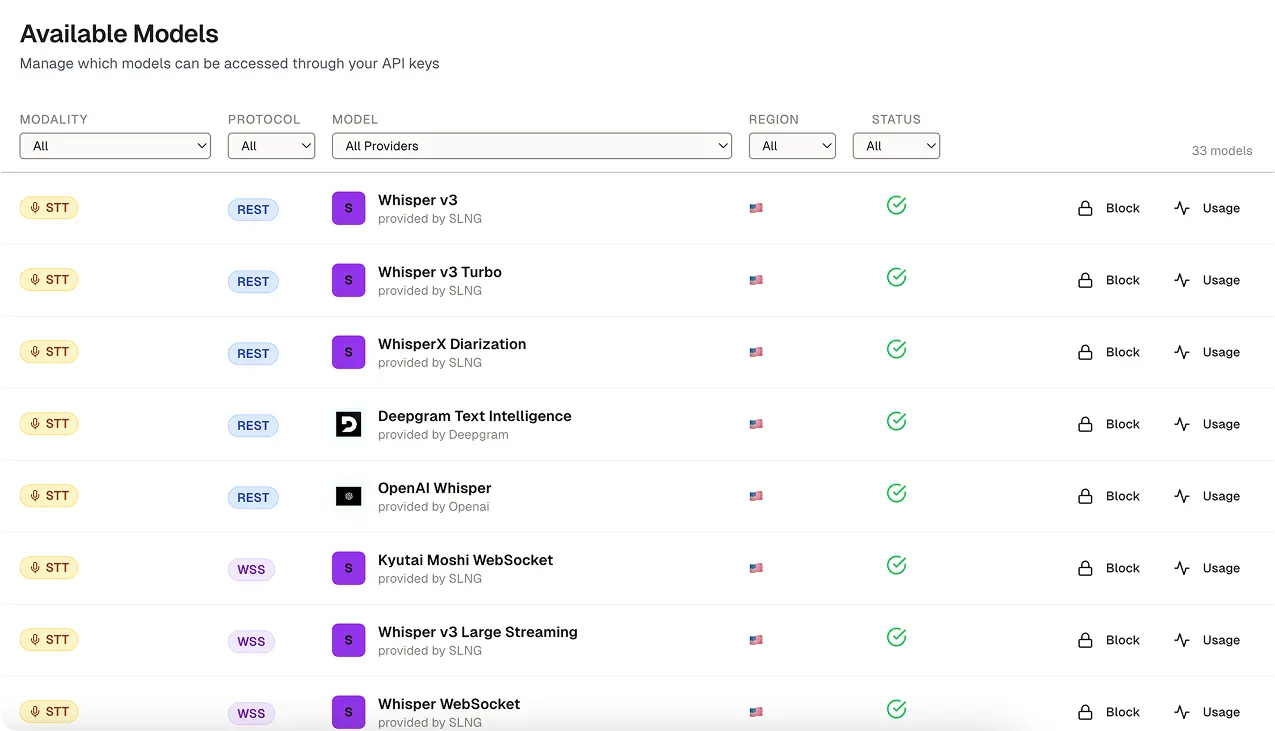Click the REST badge for Deepgram Text Intelligence

click(x=253, y=426)
